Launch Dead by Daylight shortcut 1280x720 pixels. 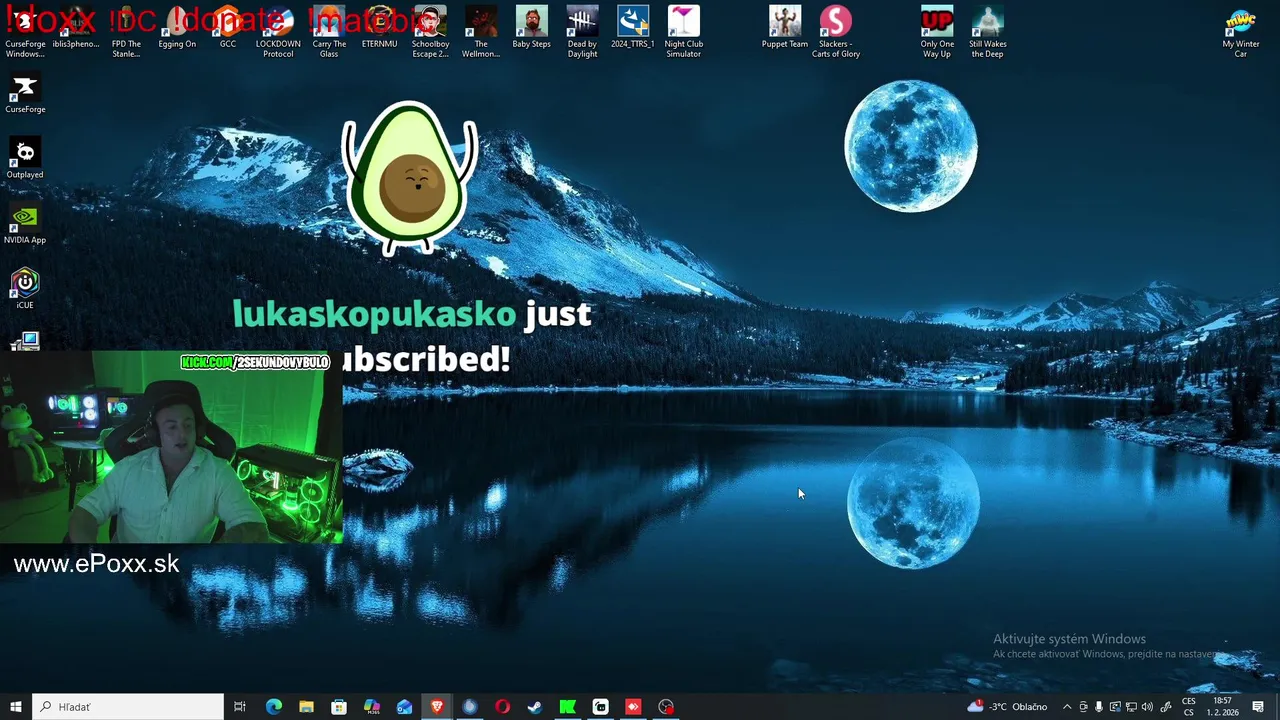click(582, 32)
